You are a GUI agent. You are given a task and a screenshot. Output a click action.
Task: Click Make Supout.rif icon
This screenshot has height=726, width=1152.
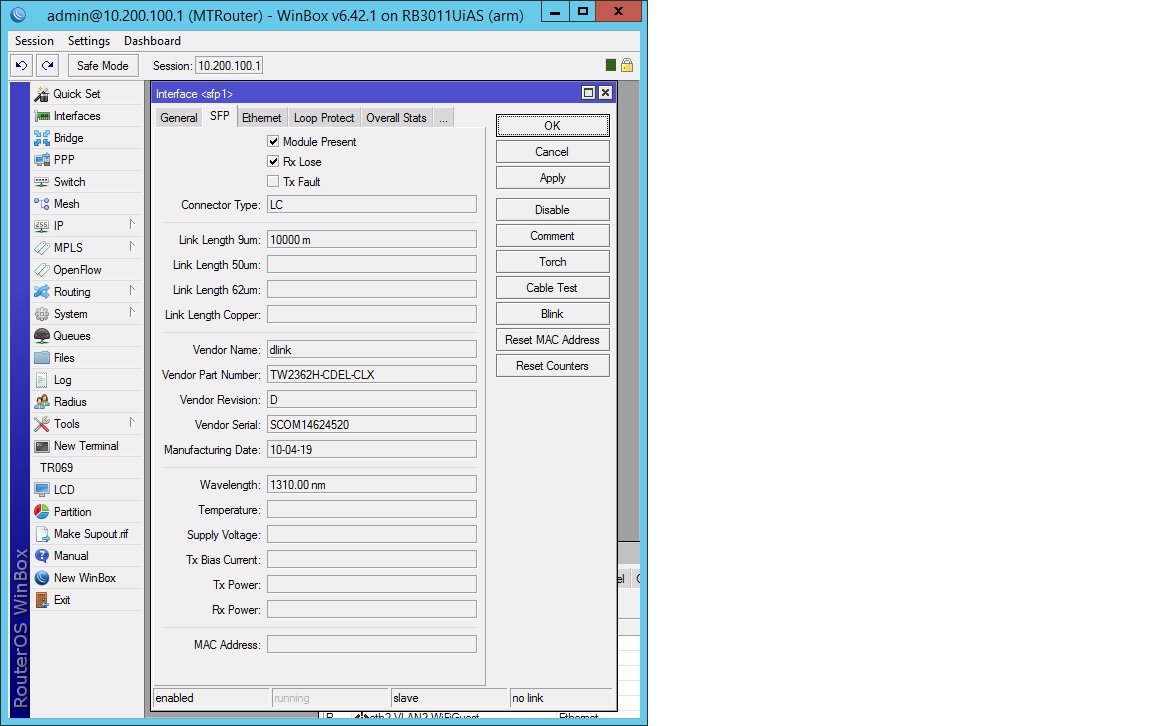pos(42,534)
